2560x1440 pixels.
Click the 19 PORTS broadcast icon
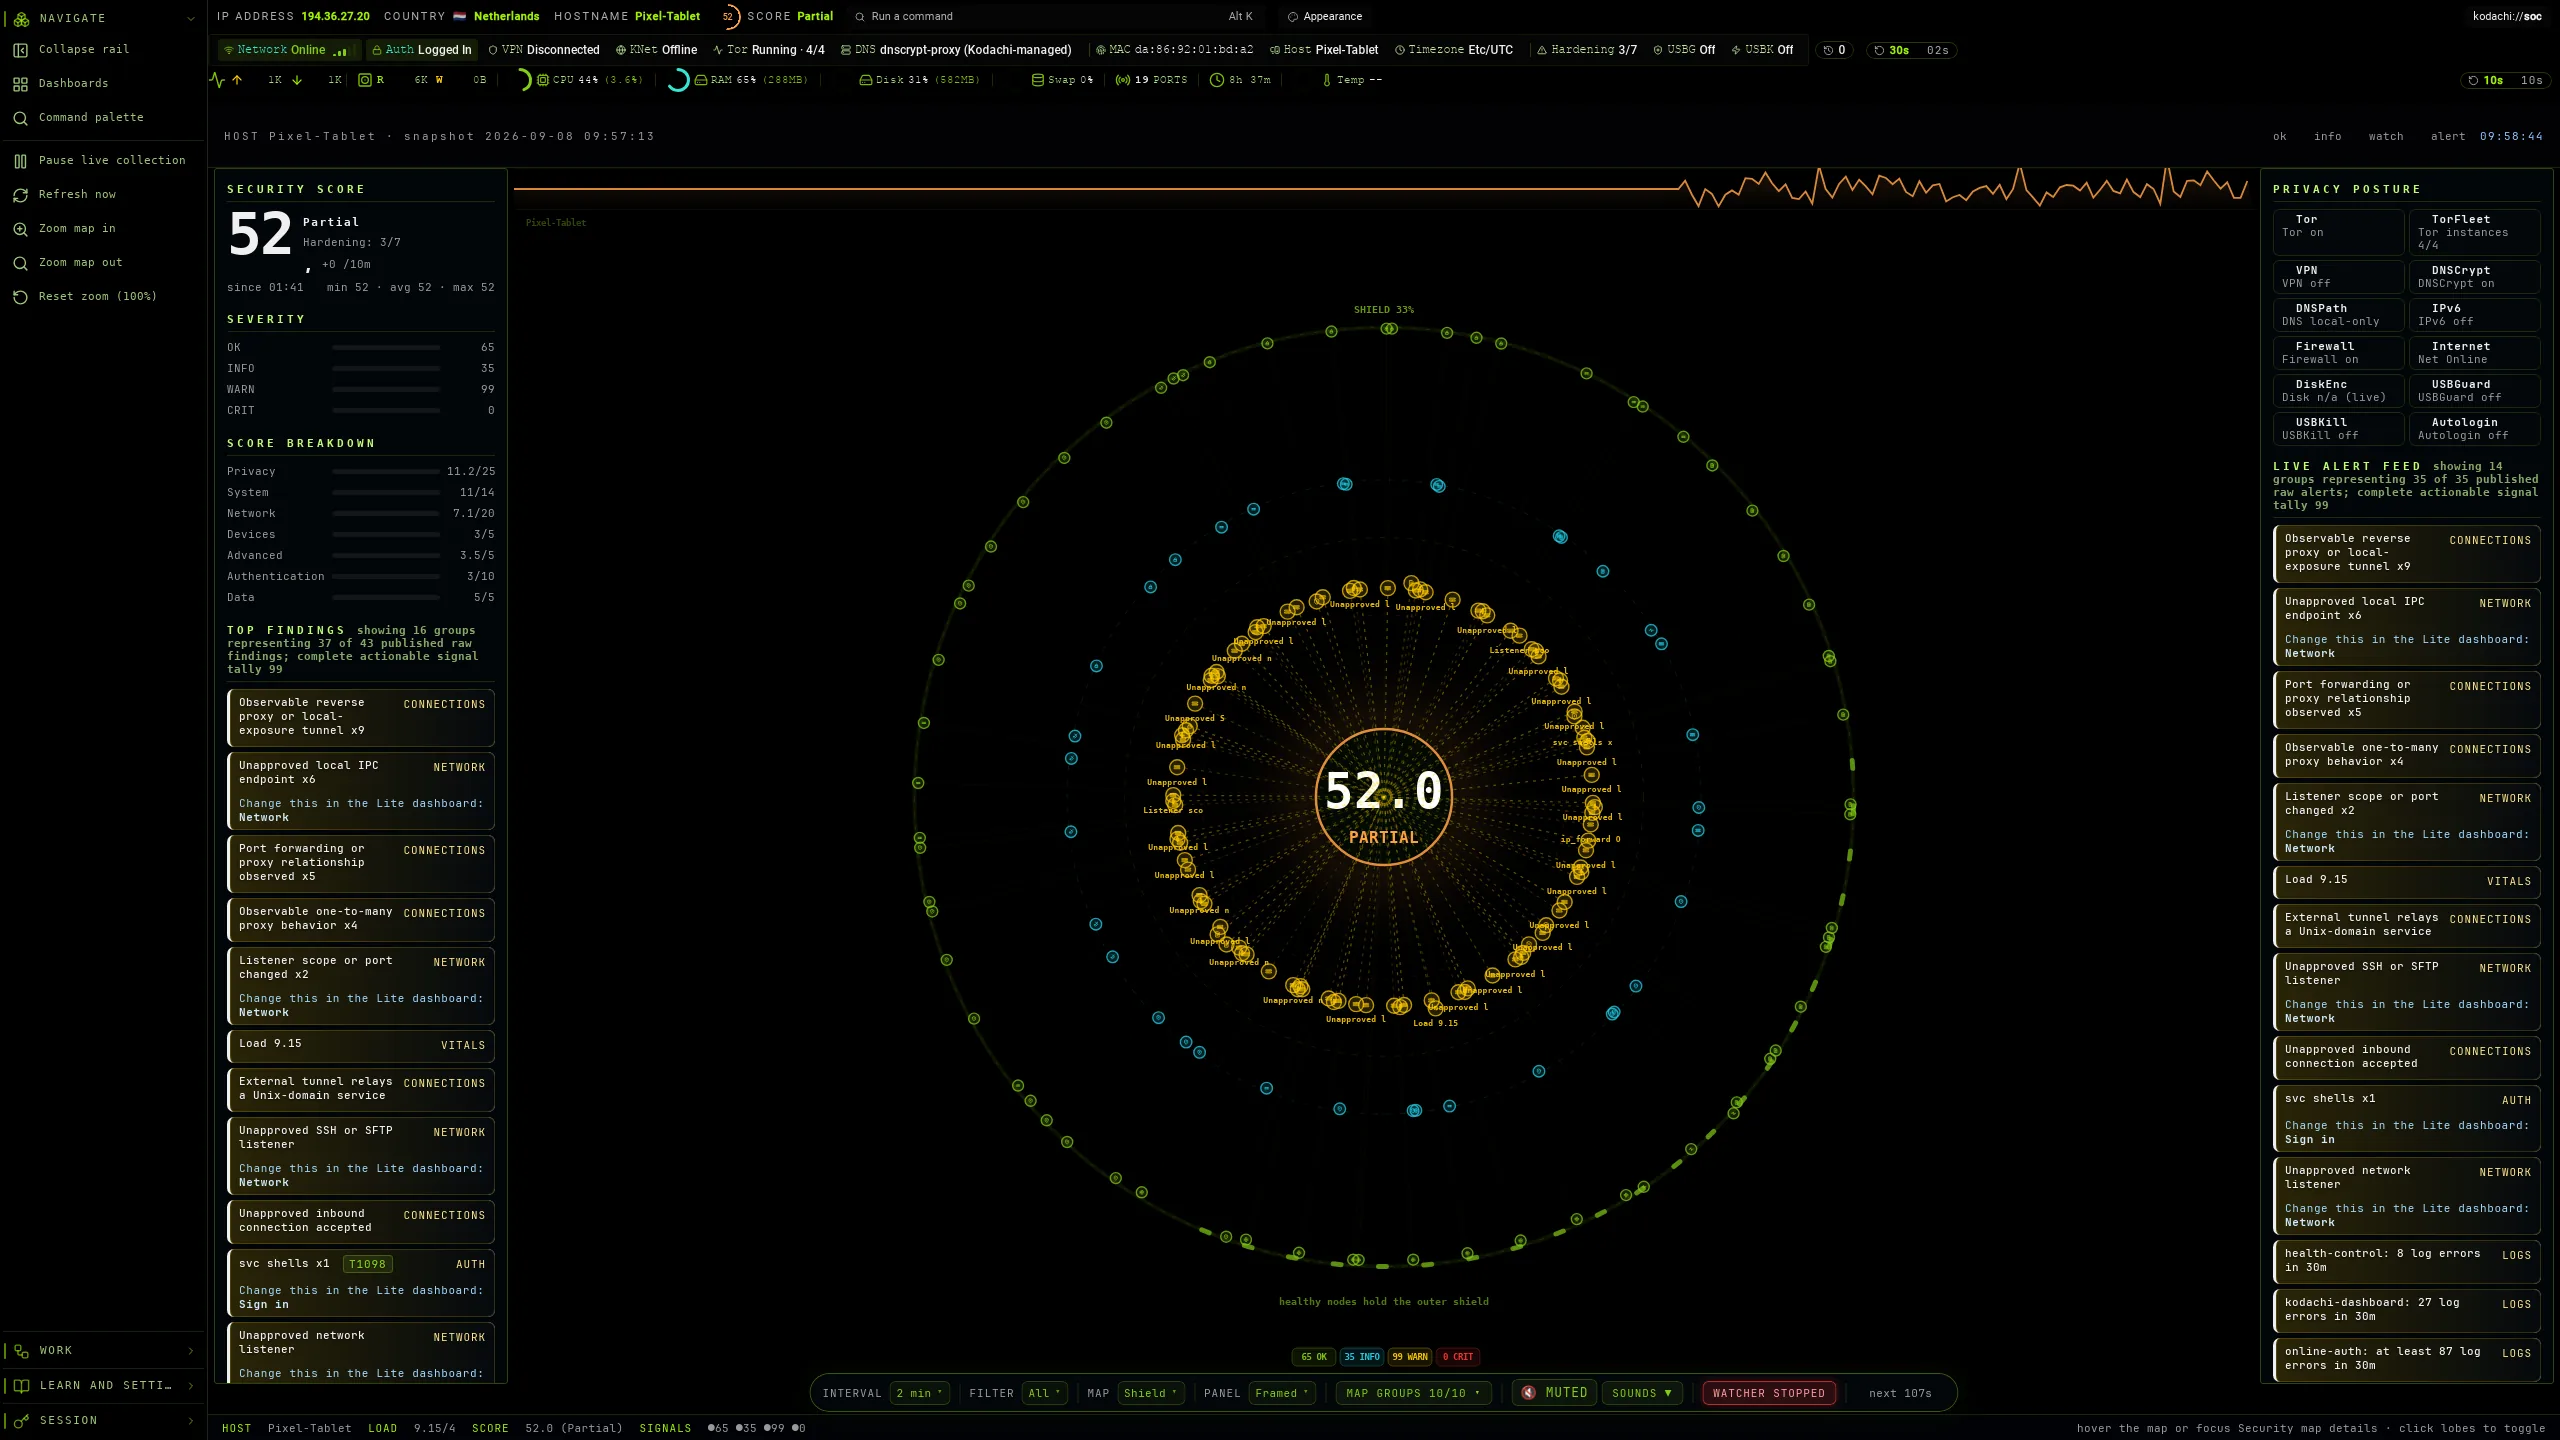(x=1123, y=80)
